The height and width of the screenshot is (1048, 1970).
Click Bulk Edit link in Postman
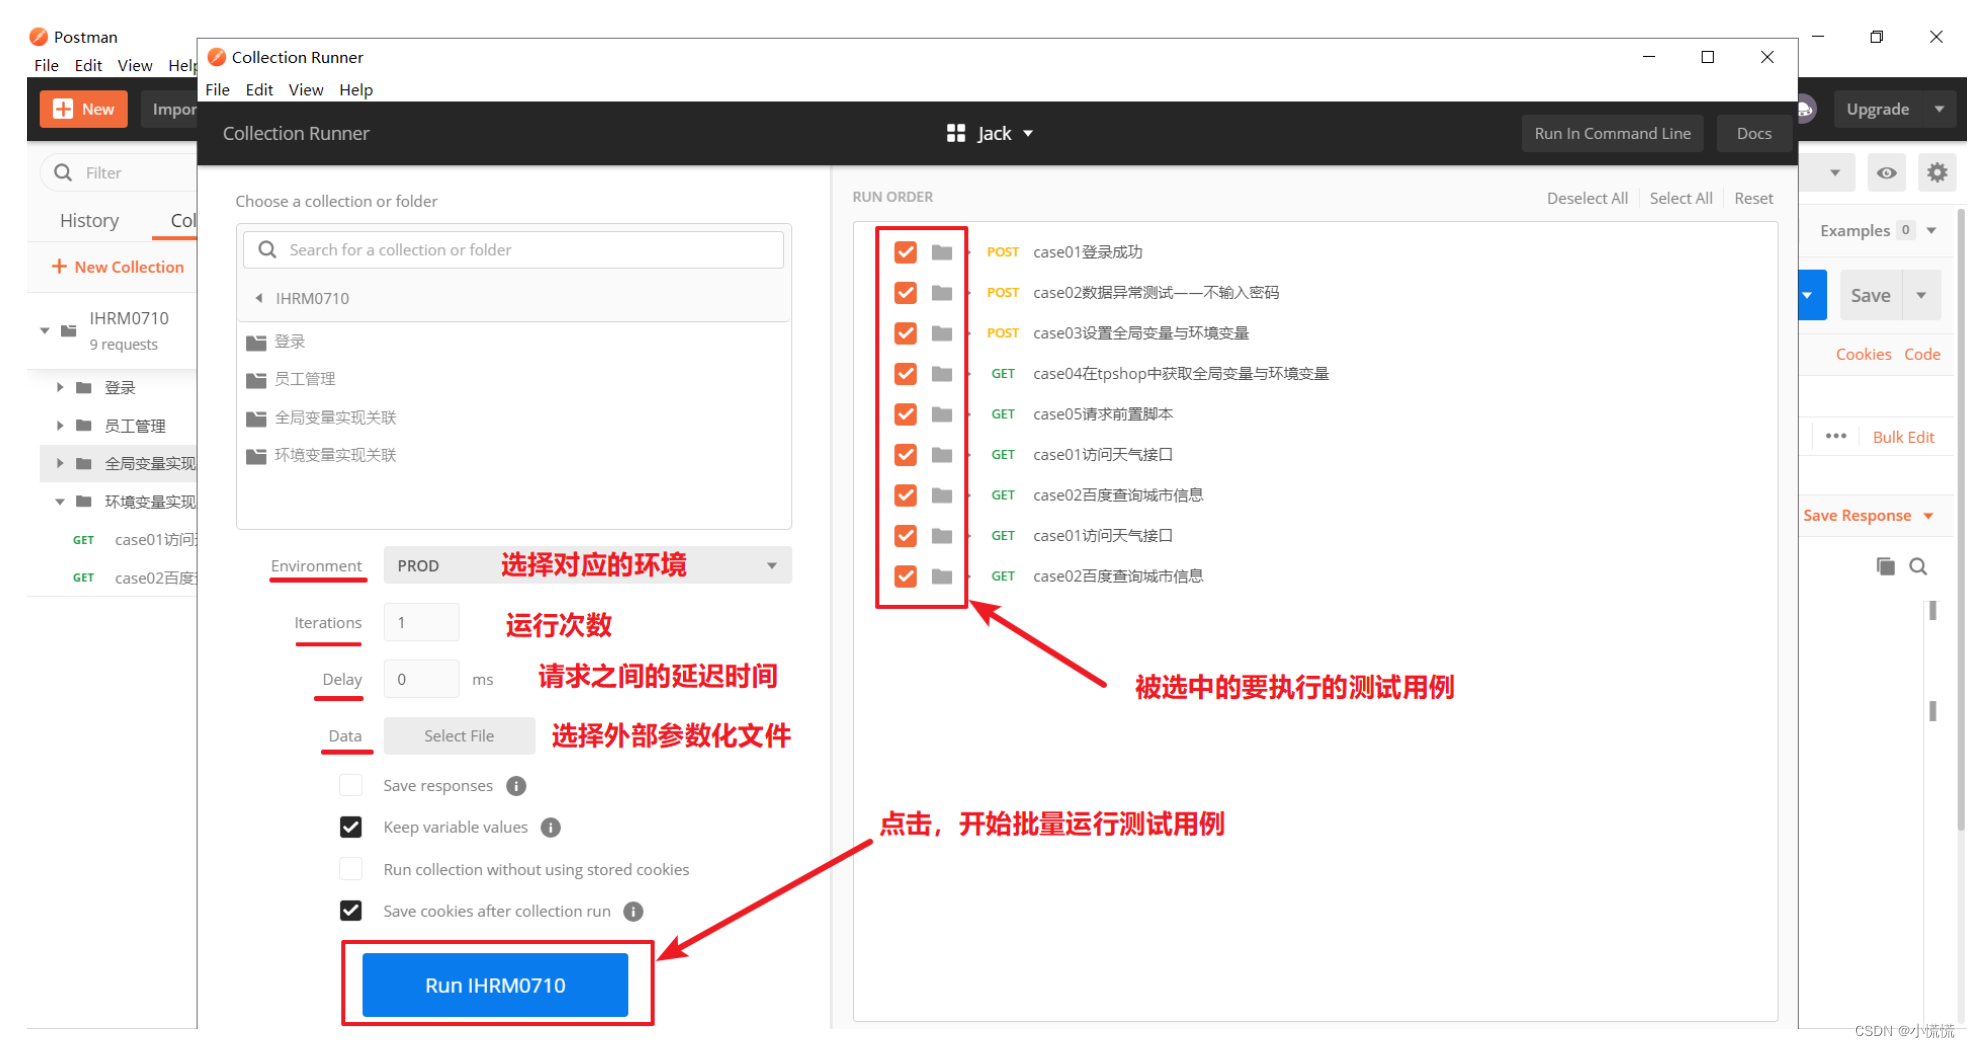click(1903, 437)
